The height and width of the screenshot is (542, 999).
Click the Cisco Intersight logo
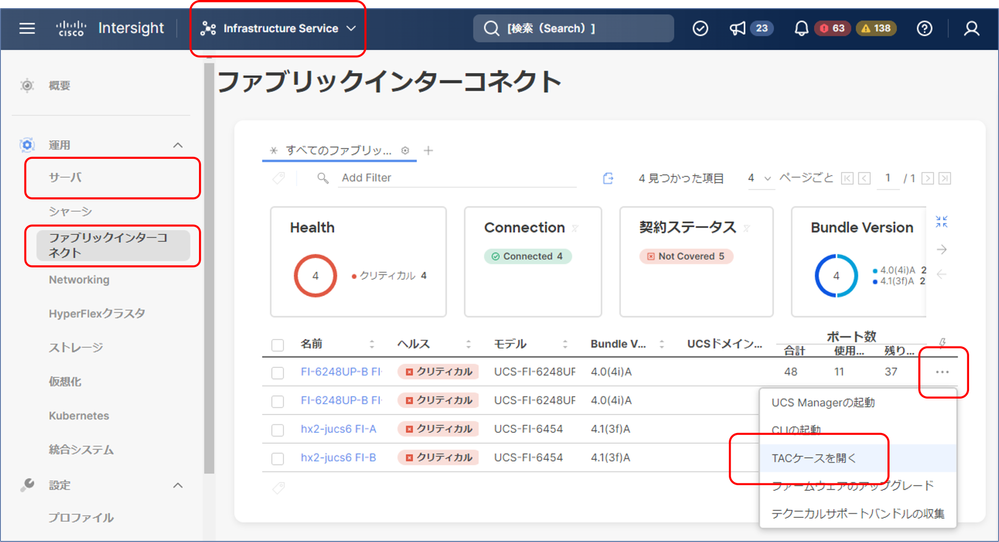tap(110, 29)
